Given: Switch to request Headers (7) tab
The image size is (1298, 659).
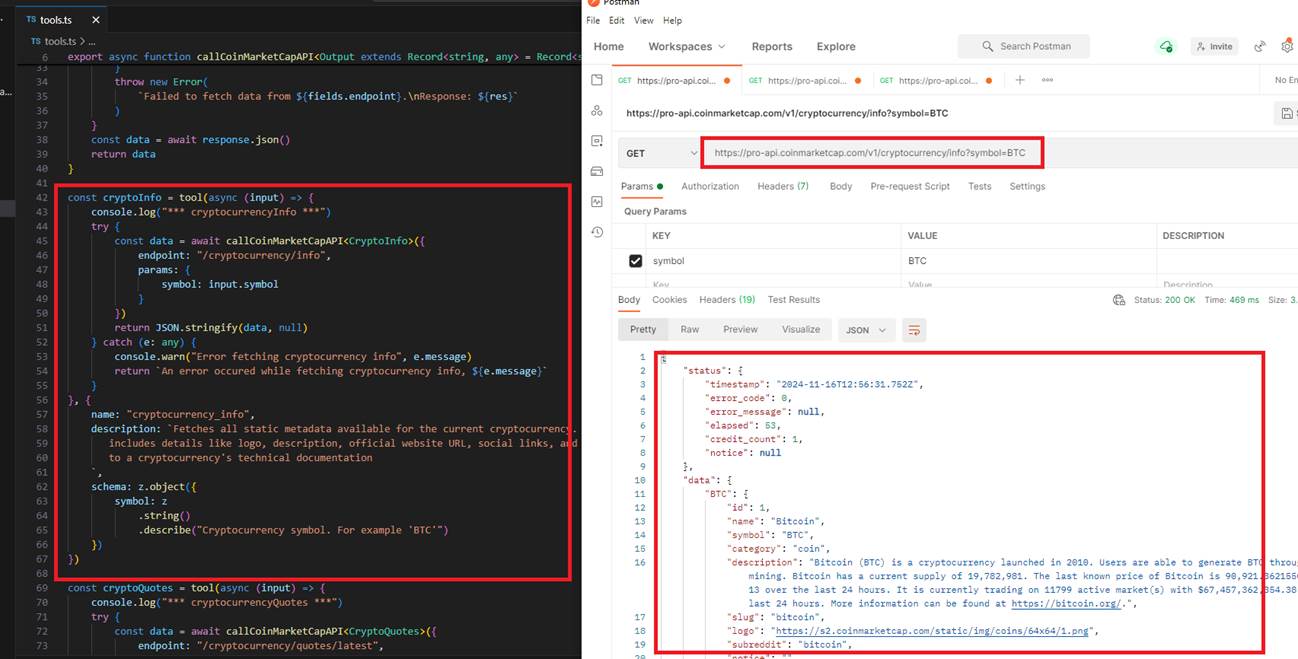Looking at the screenshot, I should point(783,186).
